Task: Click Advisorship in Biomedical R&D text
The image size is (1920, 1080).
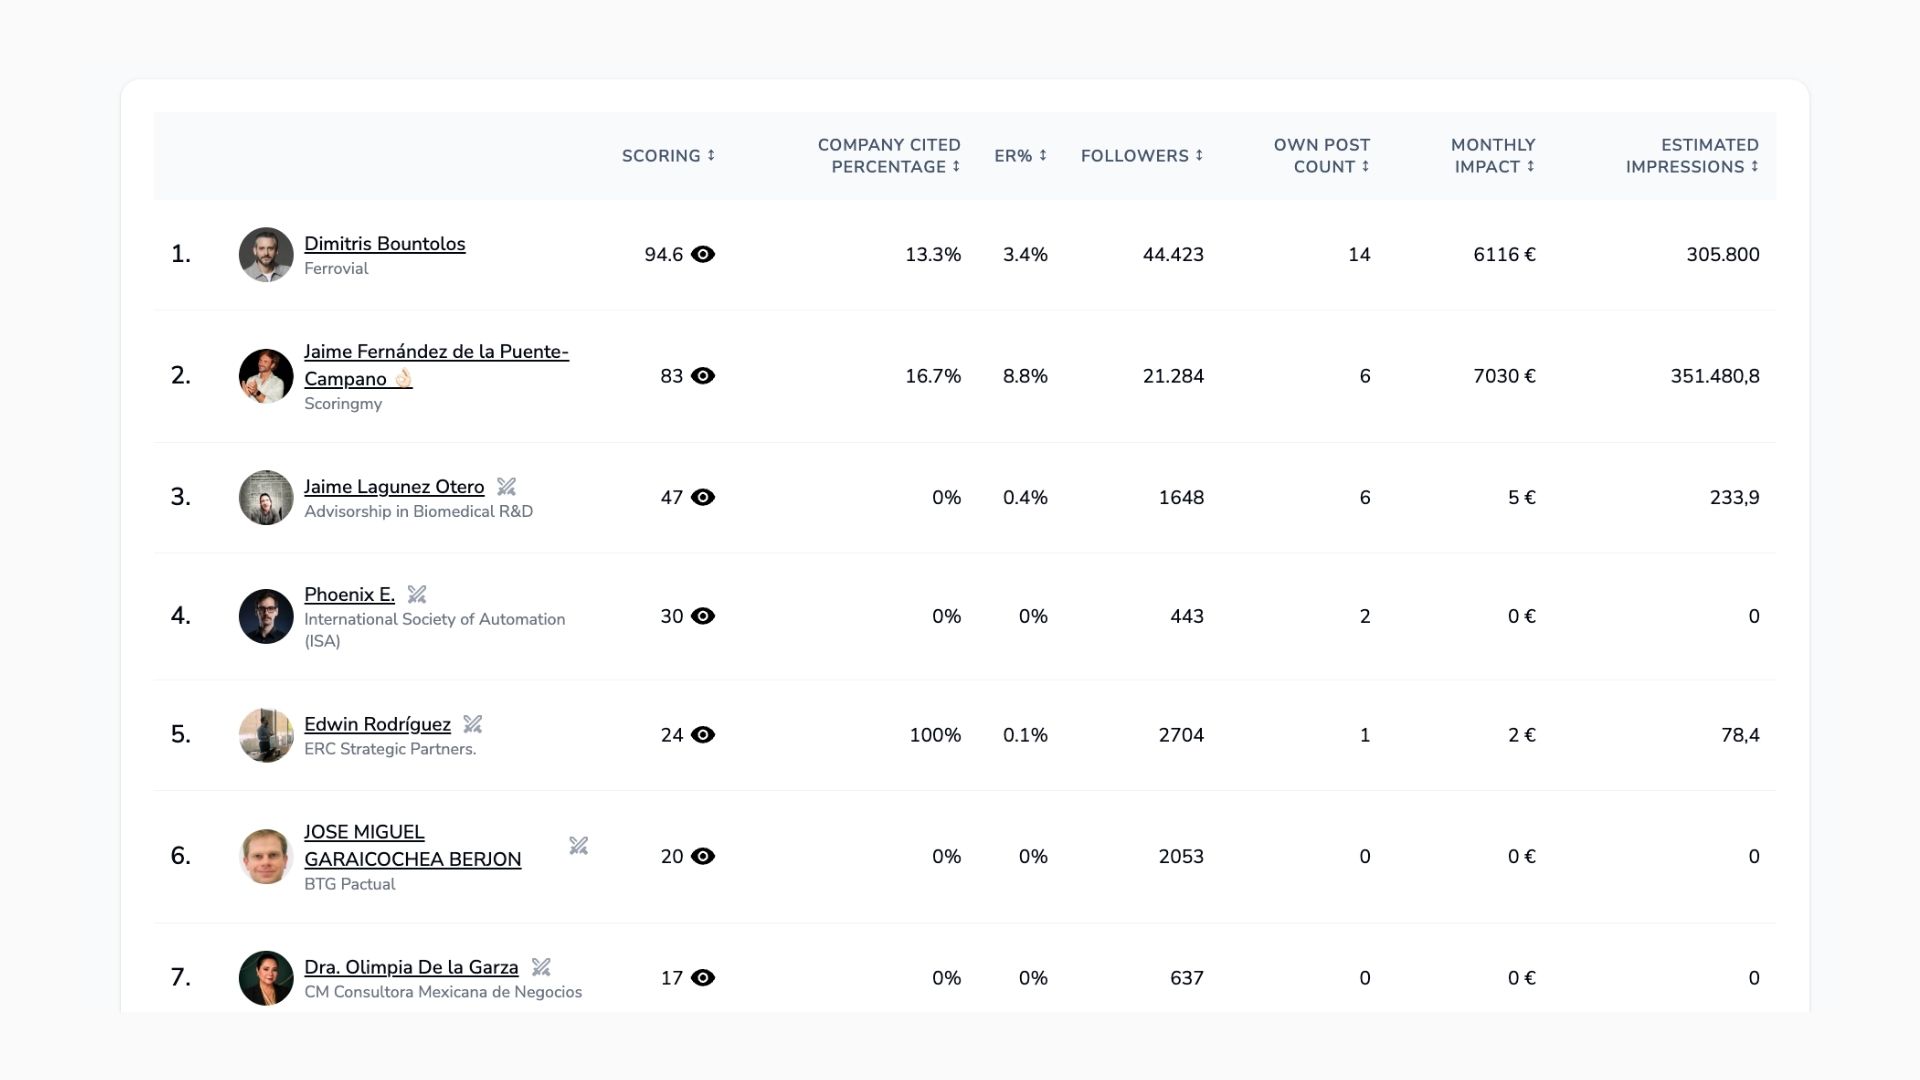Action: (x=418, y=512)
